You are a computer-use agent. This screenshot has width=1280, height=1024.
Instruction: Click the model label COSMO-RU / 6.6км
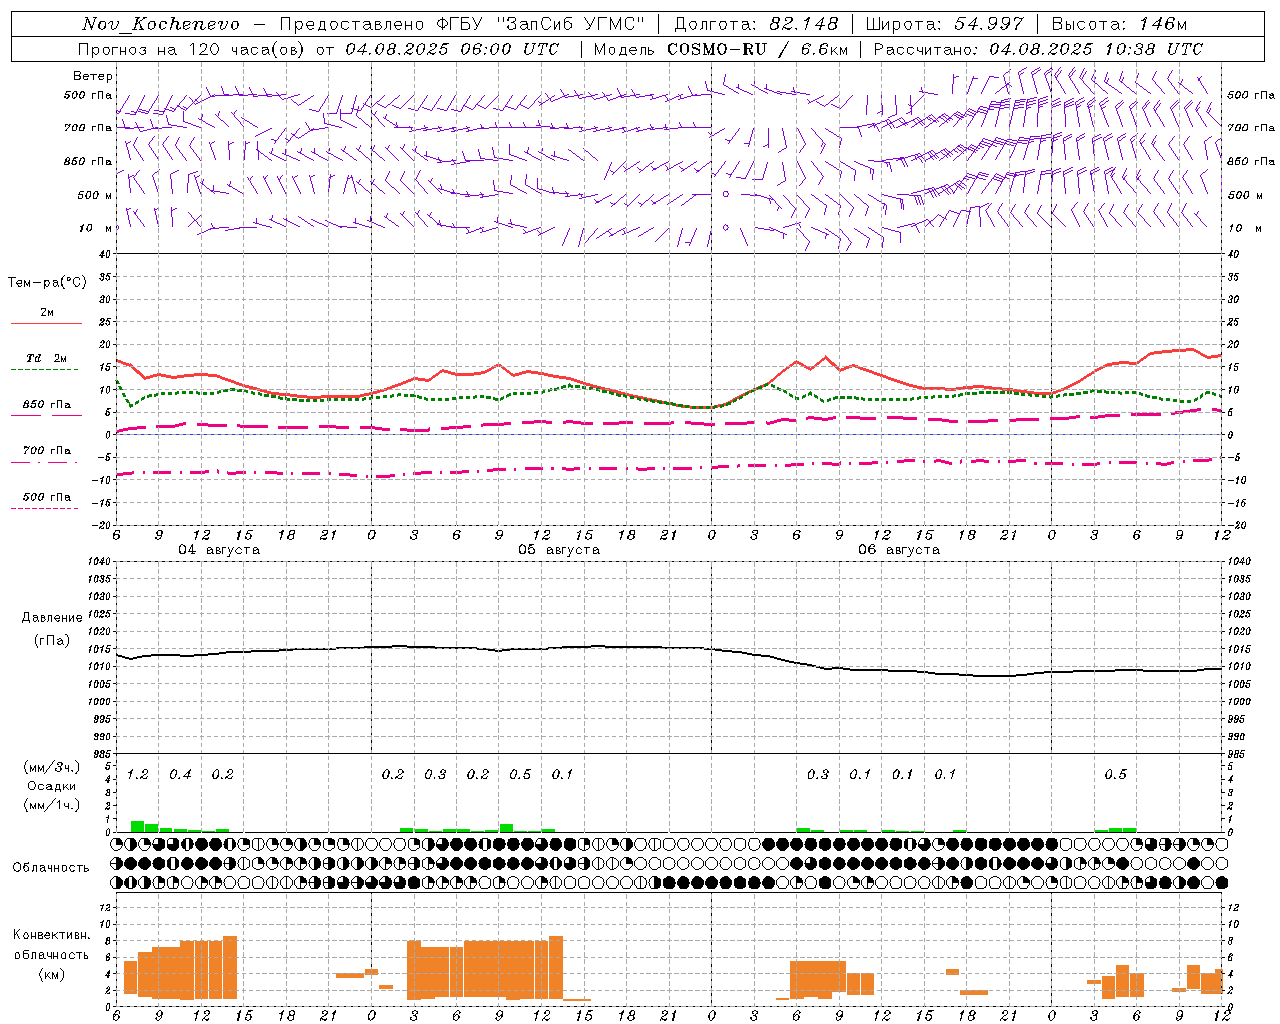[757, 49]
